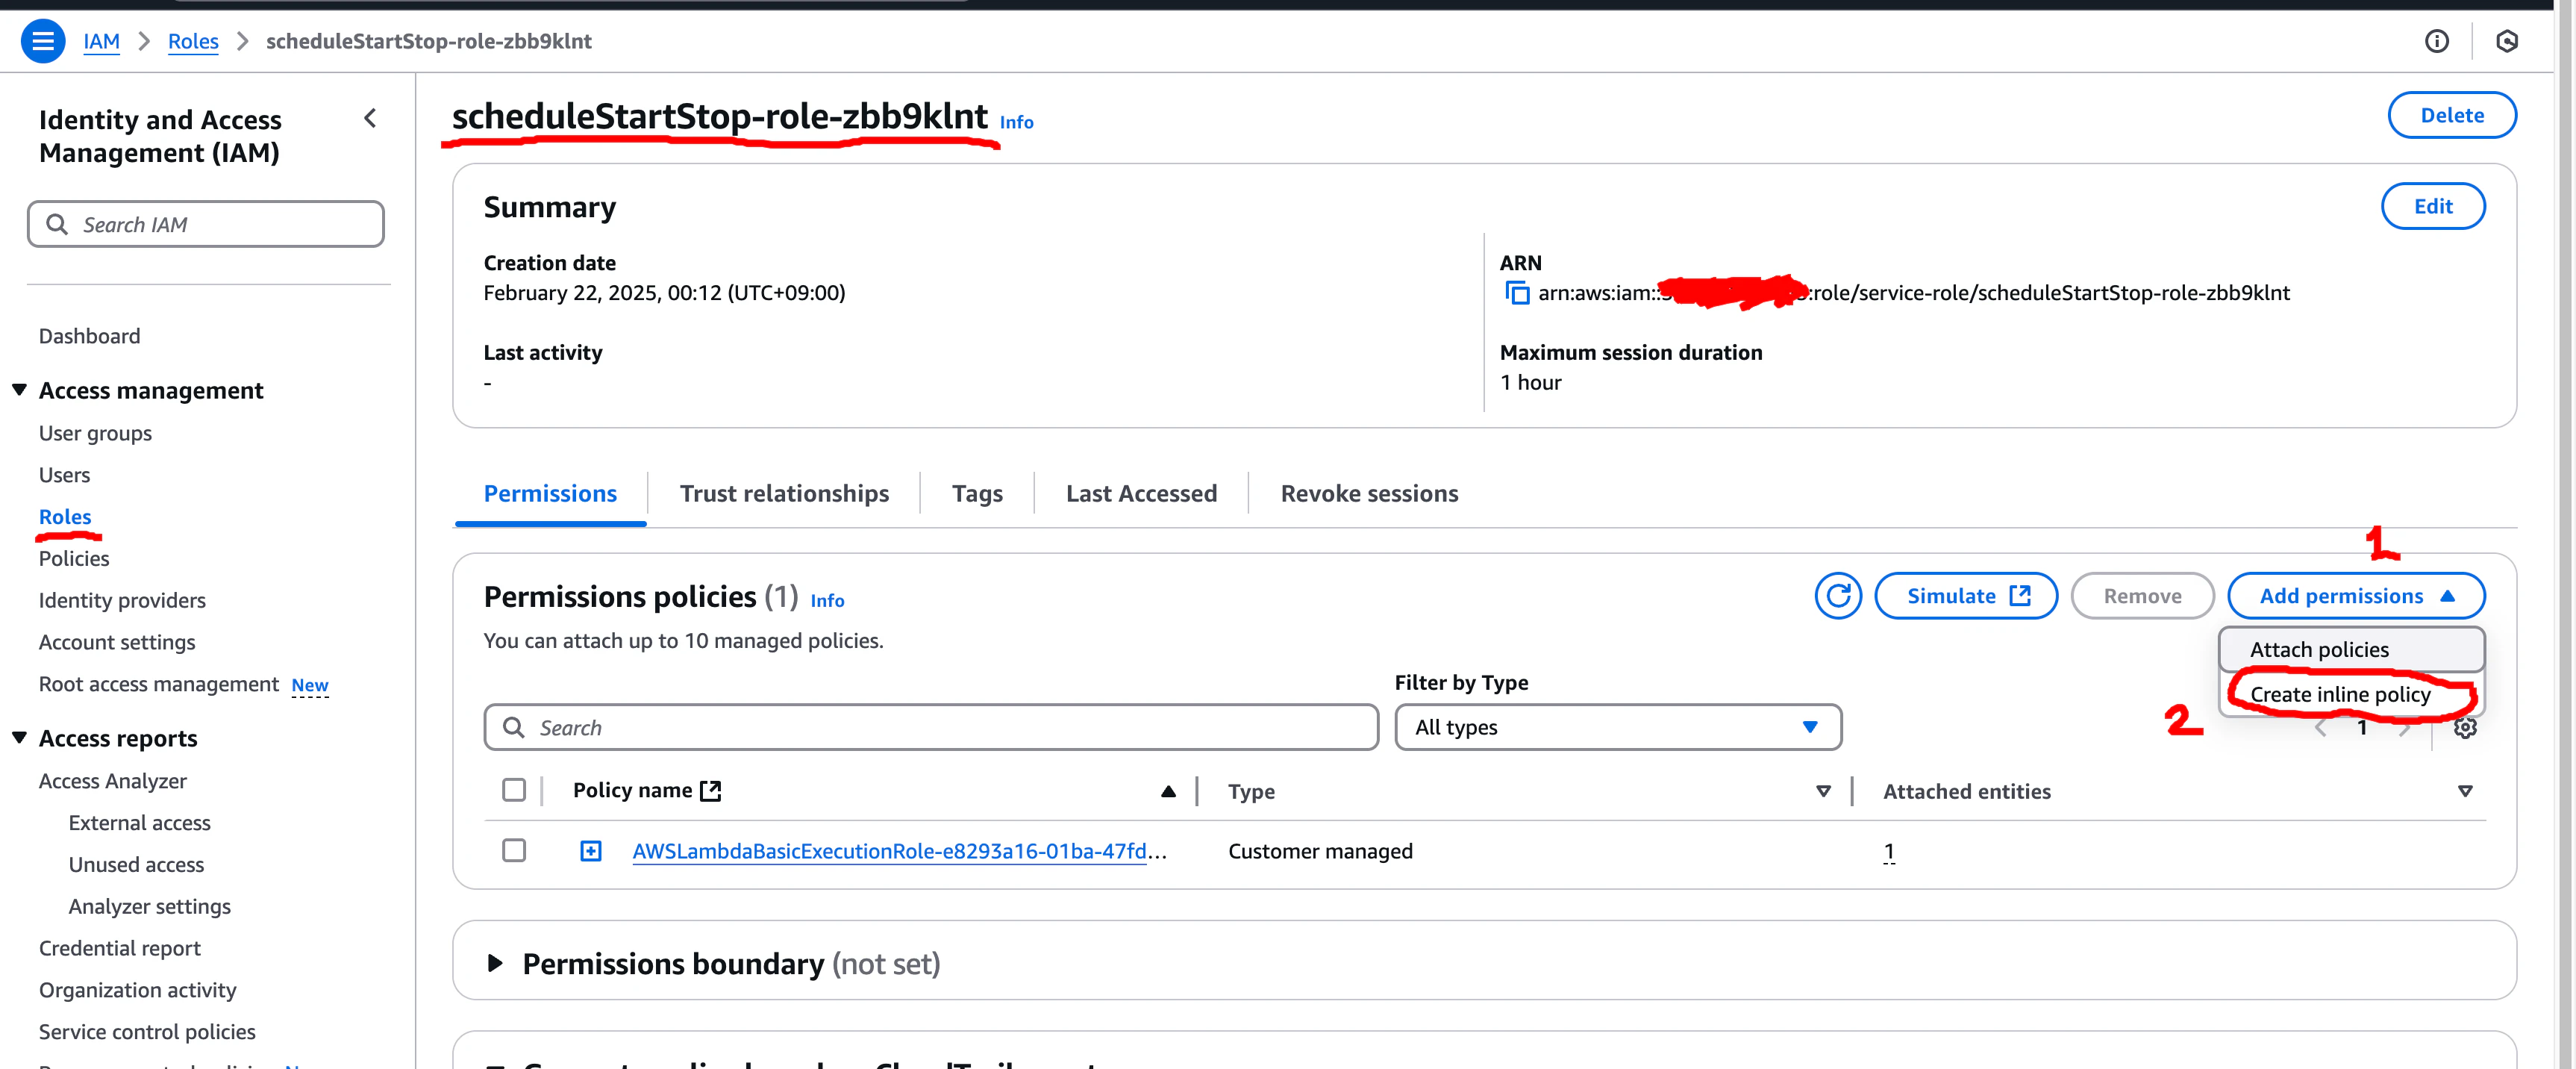The height and width of the screenshot is (1069, 2576).
Task: Click the Search IAM field
Action: (x=206, y=224)
